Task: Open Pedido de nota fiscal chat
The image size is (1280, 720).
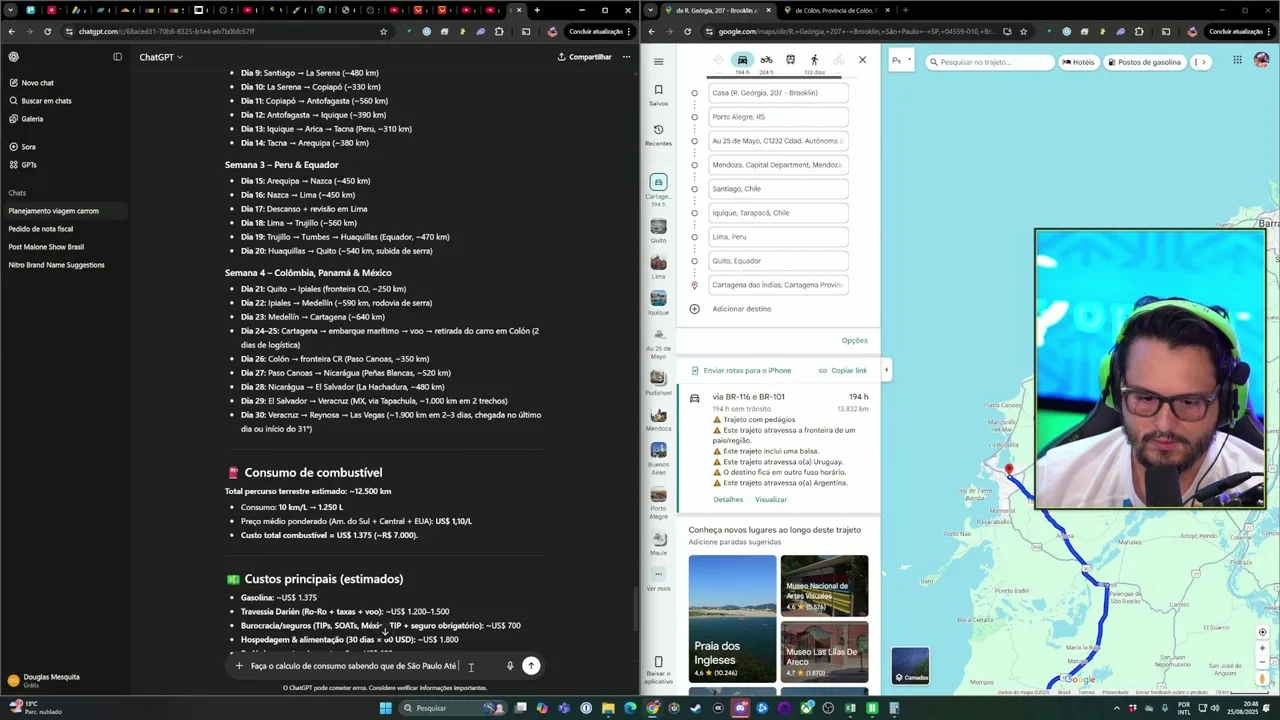Action: [x=41, y=229]
